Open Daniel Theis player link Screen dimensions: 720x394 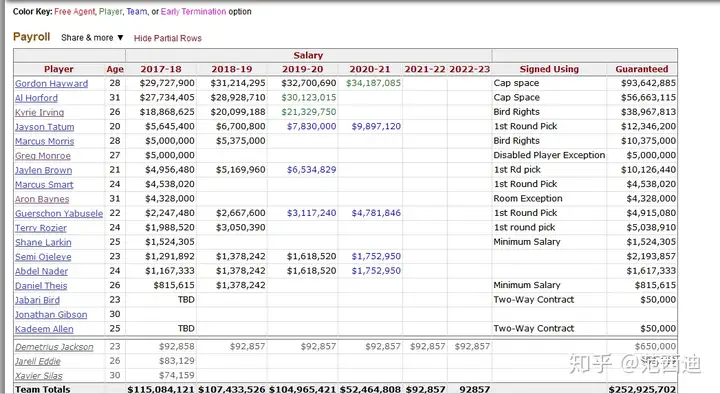point(41,286)
